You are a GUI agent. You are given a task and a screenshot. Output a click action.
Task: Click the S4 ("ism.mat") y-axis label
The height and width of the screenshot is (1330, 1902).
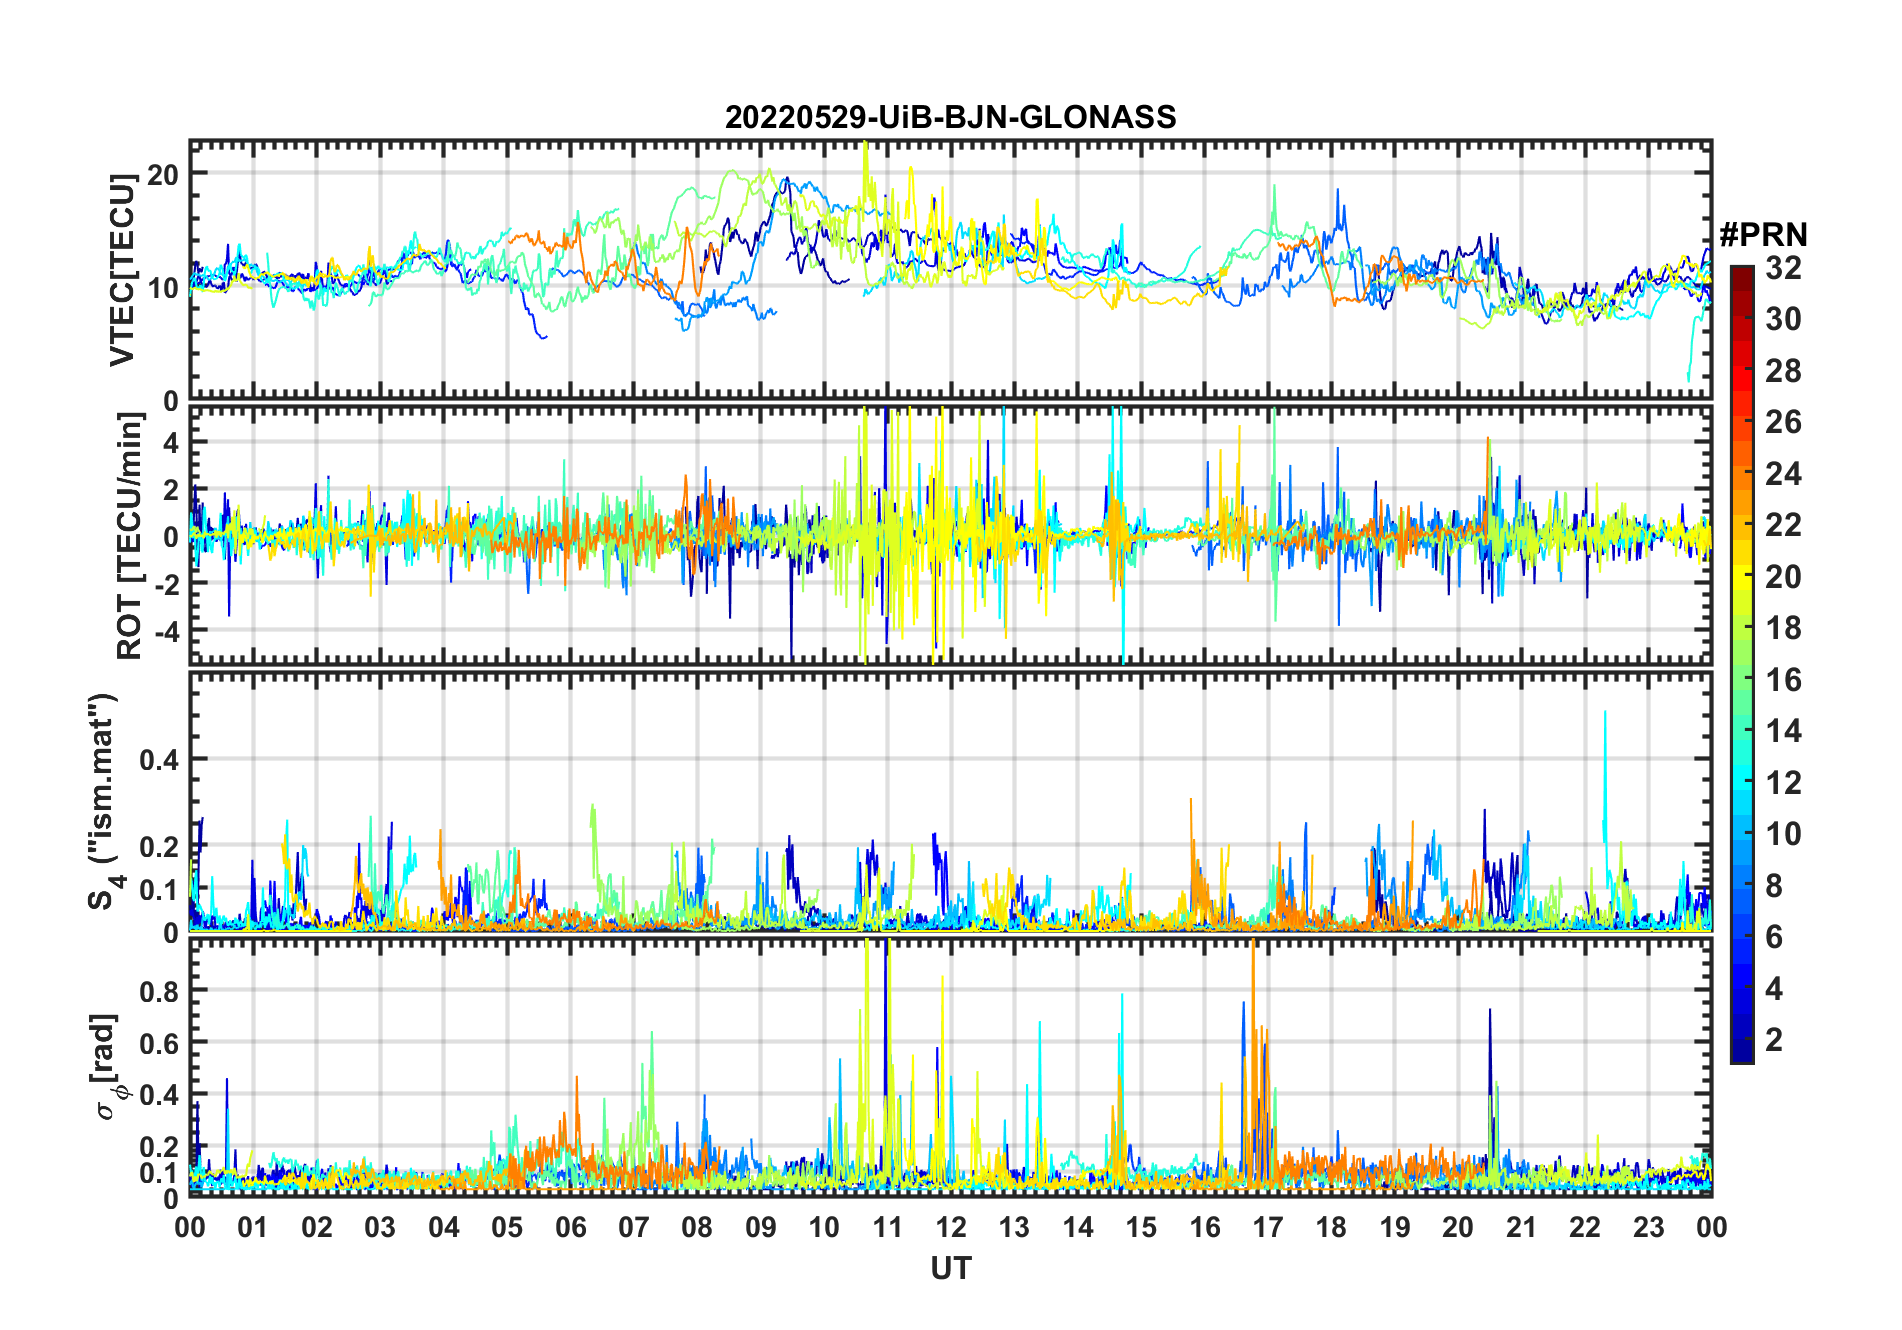coord(103,801)
